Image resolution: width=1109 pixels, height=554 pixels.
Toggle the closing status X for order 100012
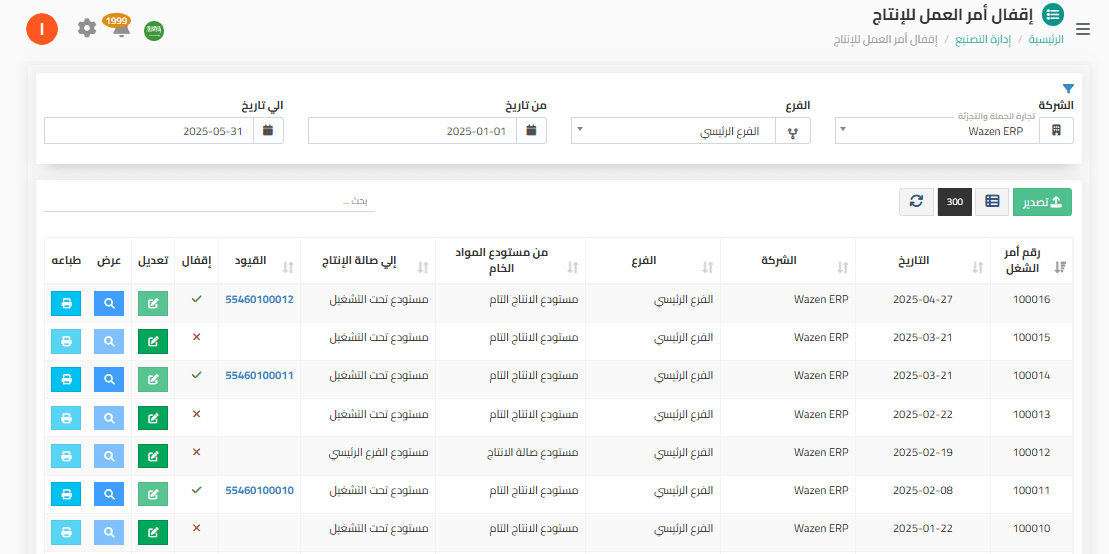196,451
